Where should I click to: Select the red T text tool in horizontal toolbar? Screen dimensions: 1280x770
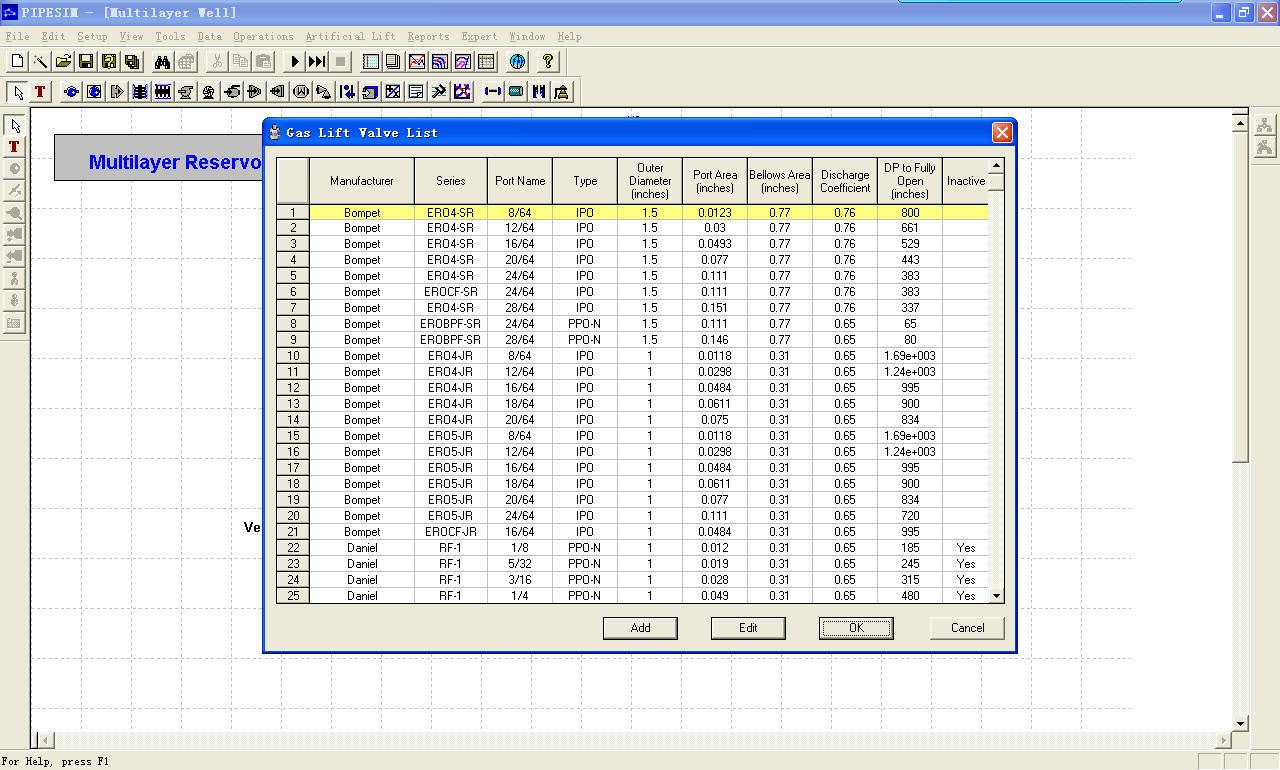40,92
